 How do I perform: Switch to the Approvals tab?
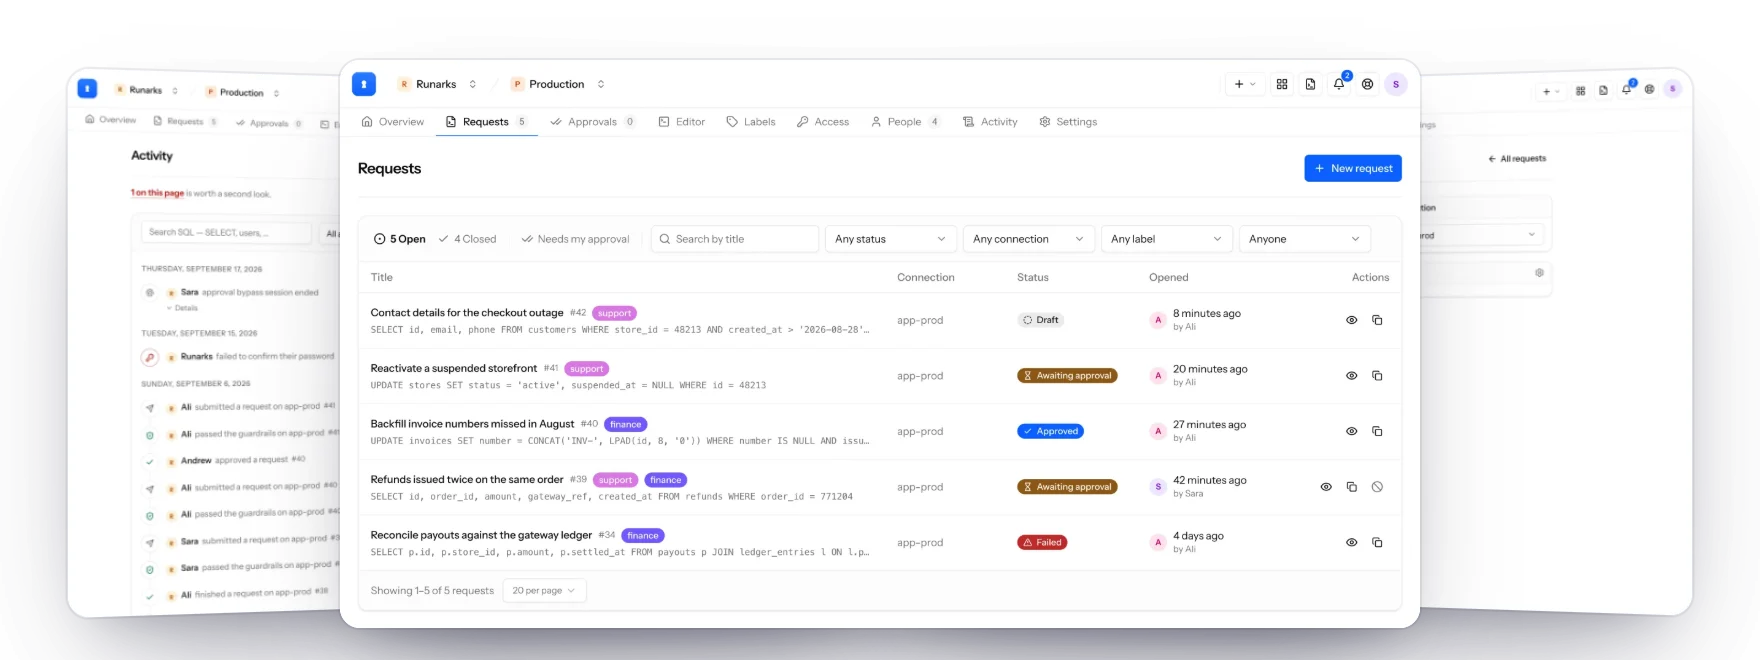click(592, 122)
